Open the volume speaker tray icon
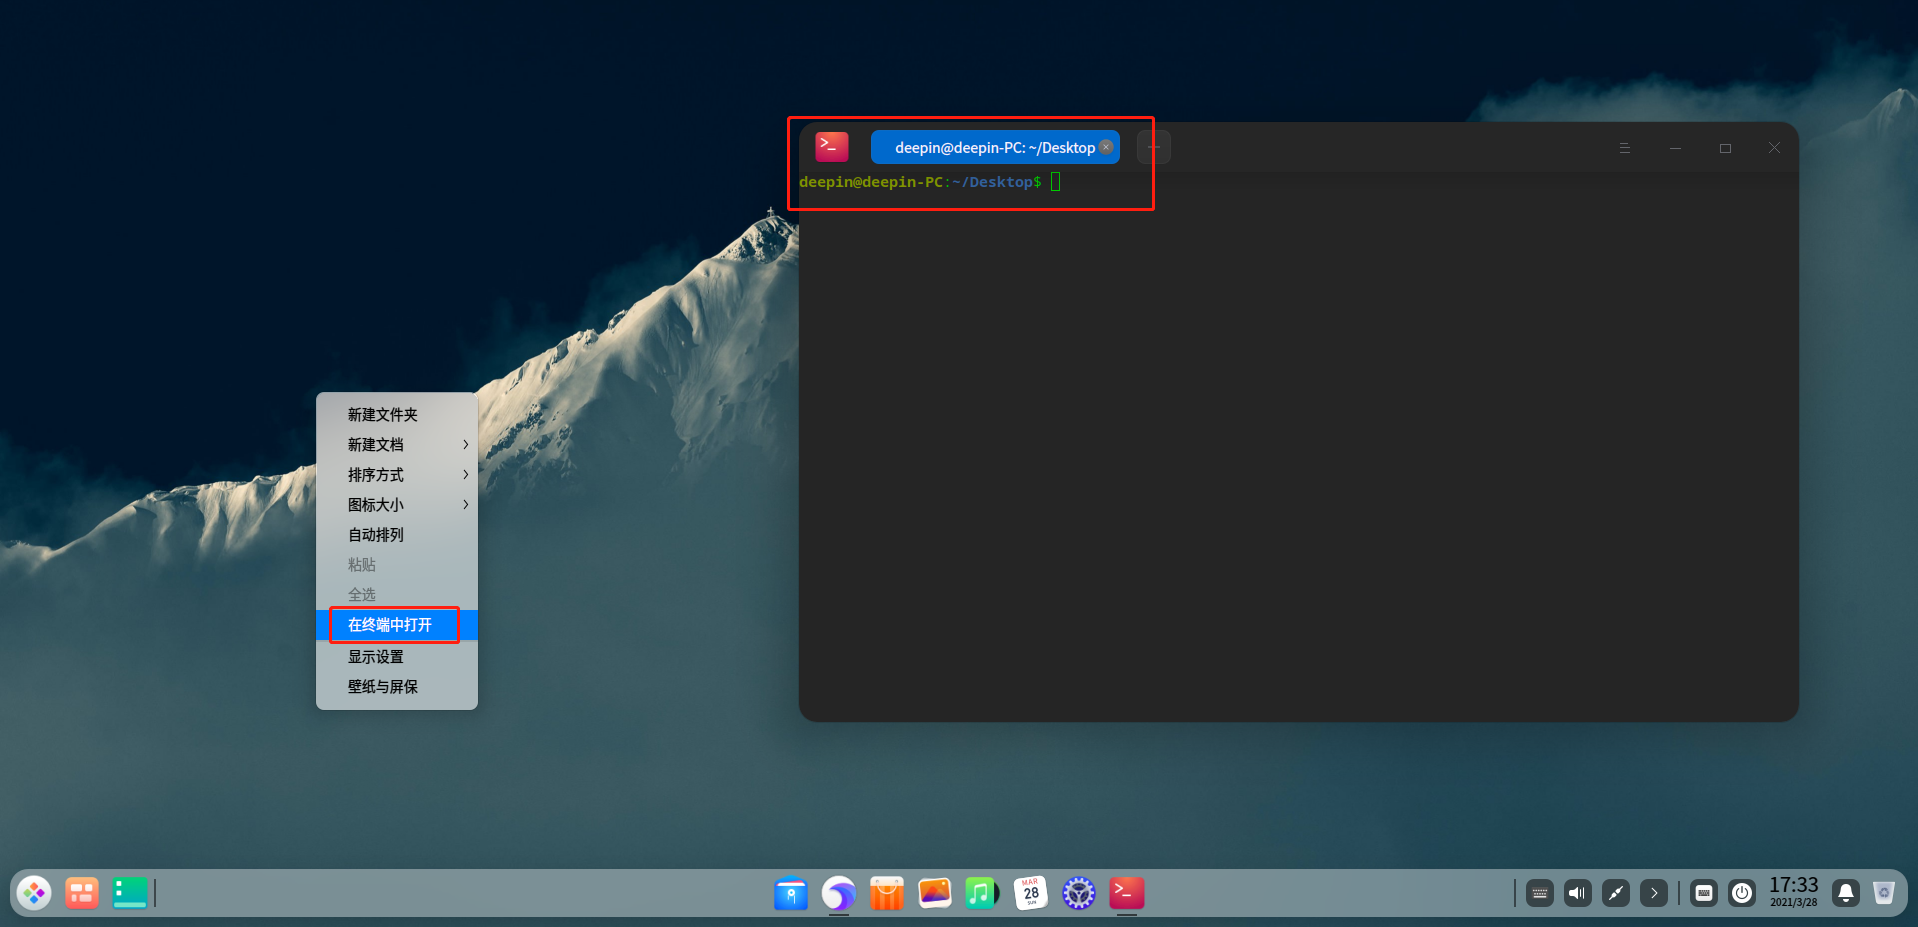Screen dimensions: 1918x927 1578,893
